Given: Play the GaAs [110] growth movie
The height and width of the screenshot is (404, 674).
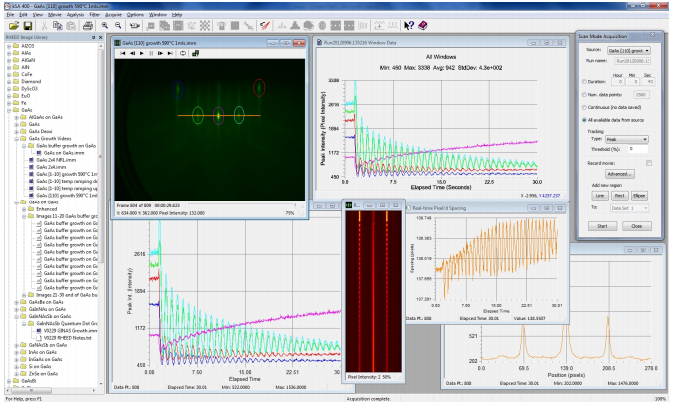Looking at the screenshot, I should 142,53.
